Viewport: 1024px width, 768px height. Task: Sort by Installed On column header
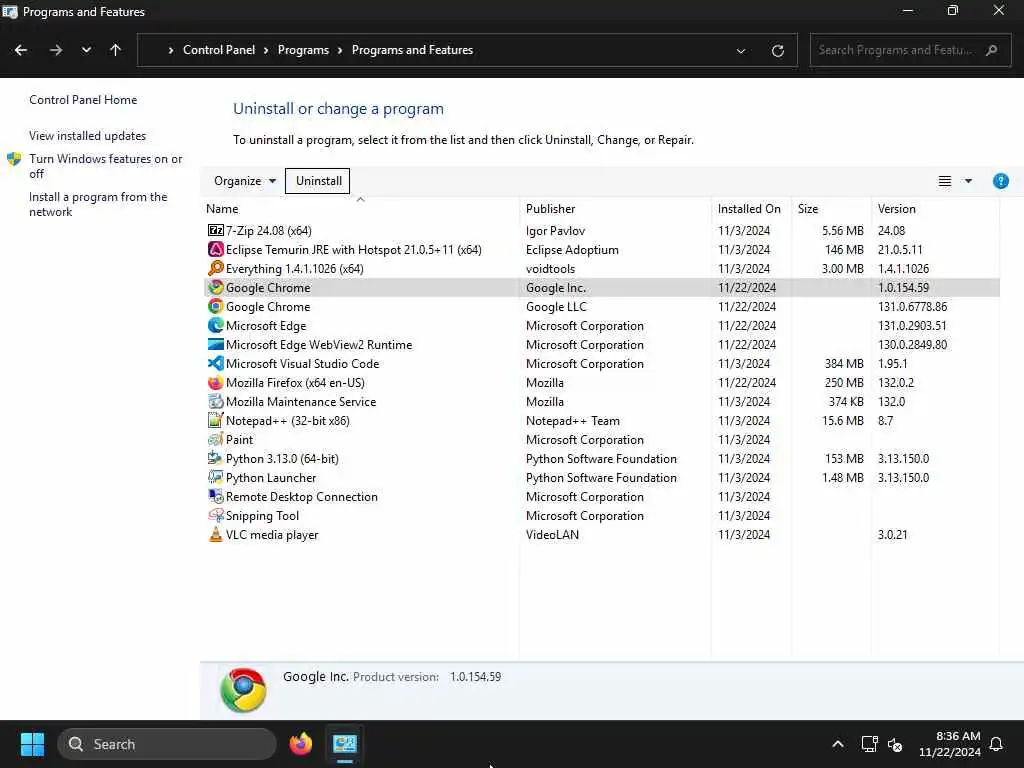(x=750, y=208)
